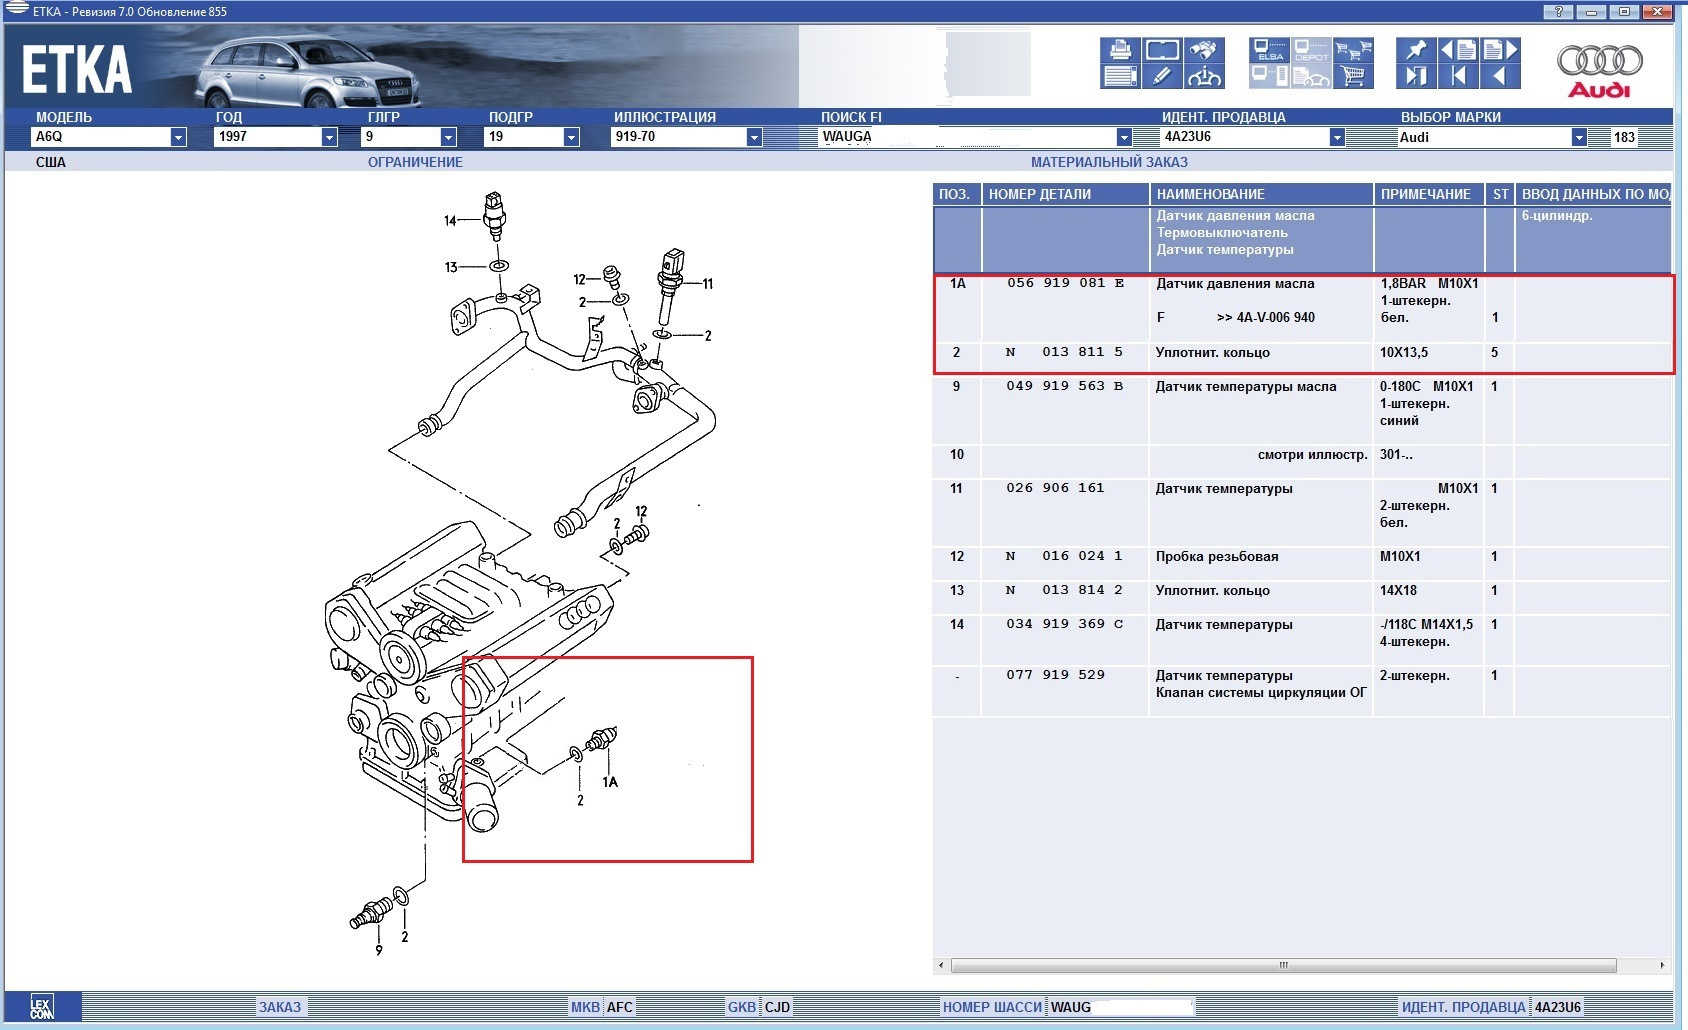Click part 14 sensor in the illustration
1688x1030 pixels.
(494, 214)
